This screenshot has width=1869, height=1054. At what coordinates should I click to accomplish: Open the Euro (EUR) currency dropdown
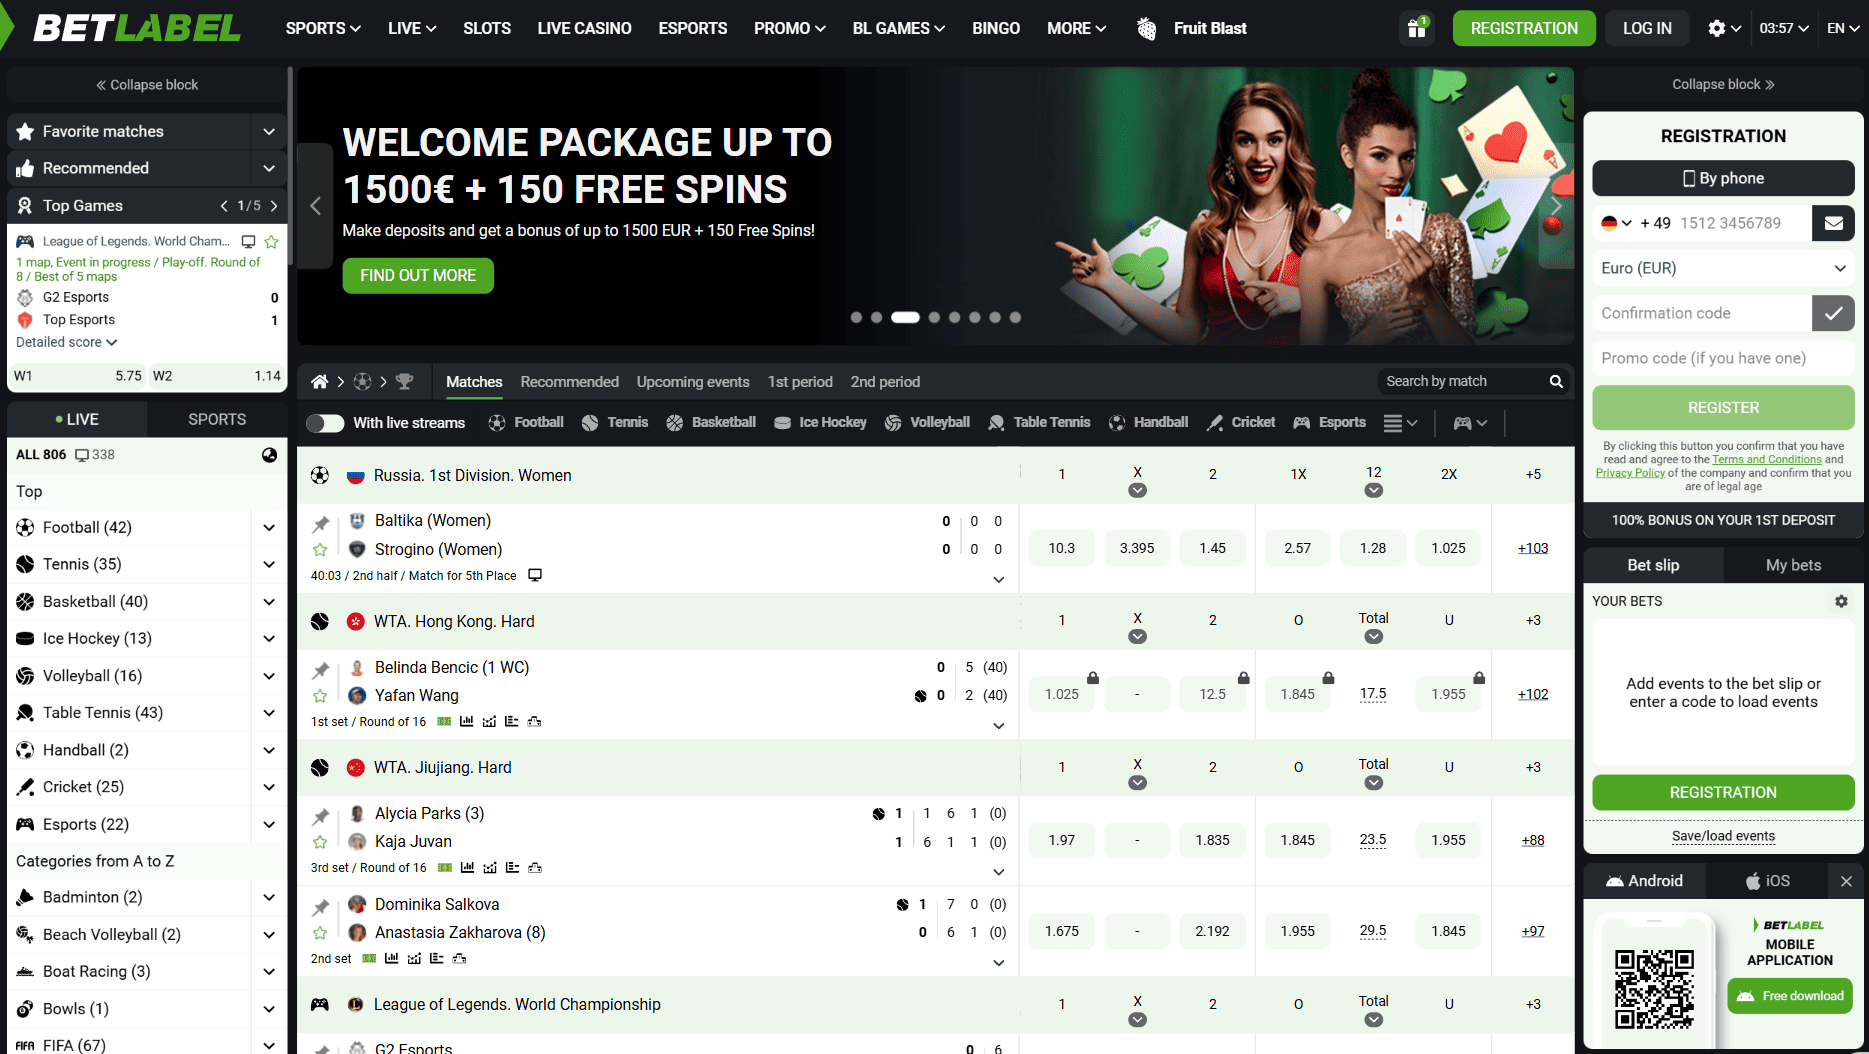click(1723, 268)
